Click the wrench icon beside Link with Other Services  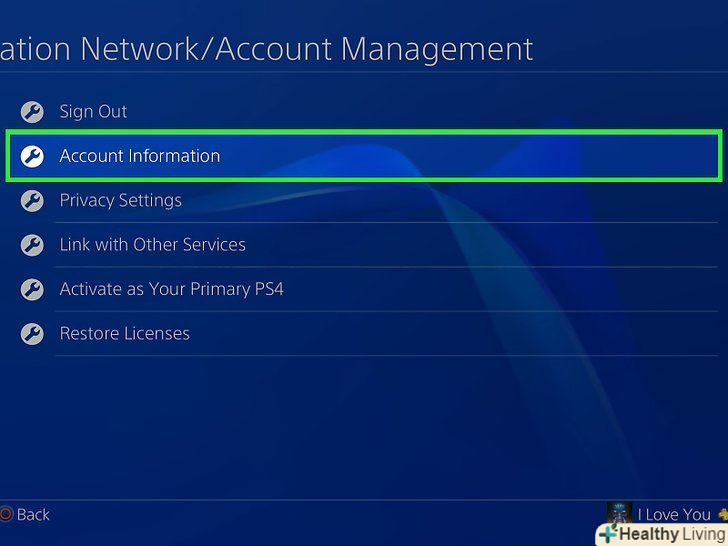pyautogui.click(x=32, y=245)
